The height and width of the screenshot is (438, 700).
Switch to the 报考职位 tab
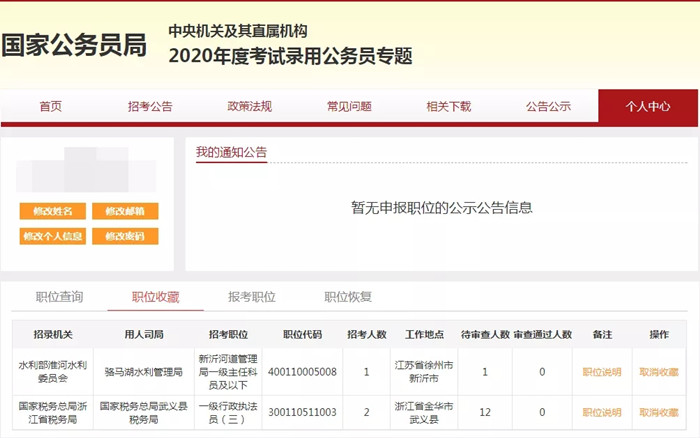click(252, 297)
